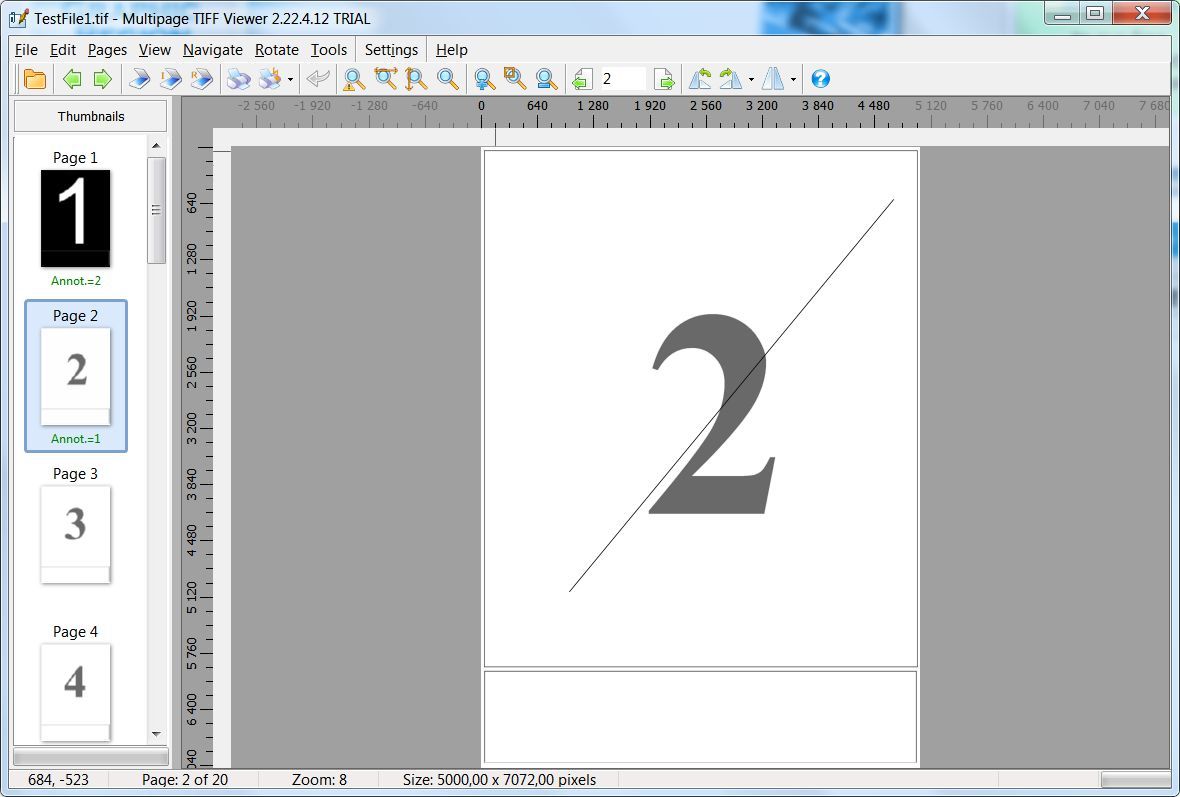
Task: Click the cursor coordinates '684, -523' status text
Action: tap(58, 780)
